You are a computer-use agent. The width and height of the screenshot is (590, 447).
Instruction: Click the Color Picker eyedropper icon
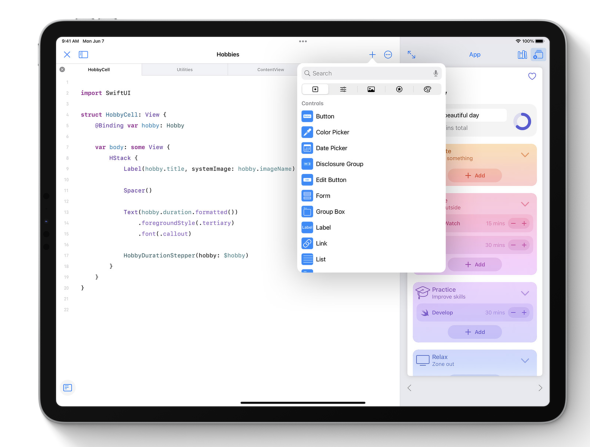[307, 132]
